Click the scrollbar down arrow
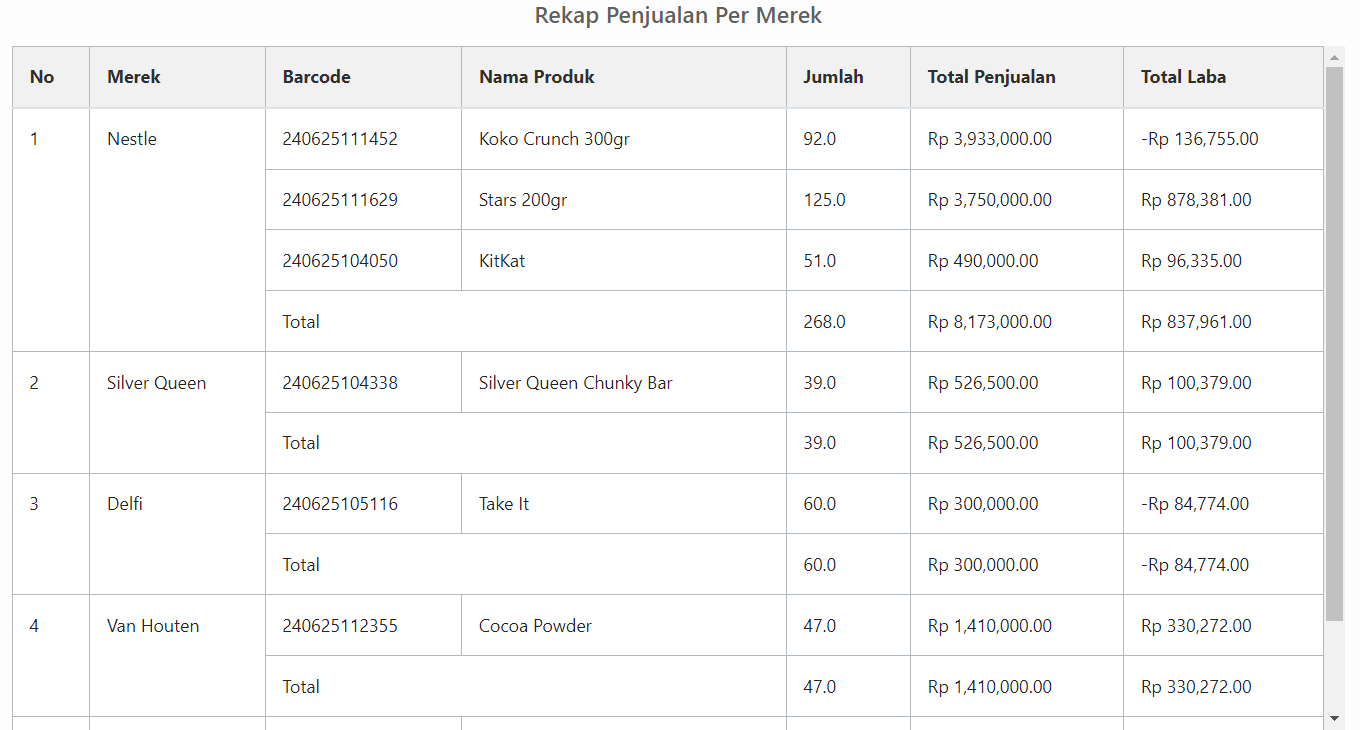Screen dimensions: 1360x730 pyautogui.click(x=1334, y=718)
